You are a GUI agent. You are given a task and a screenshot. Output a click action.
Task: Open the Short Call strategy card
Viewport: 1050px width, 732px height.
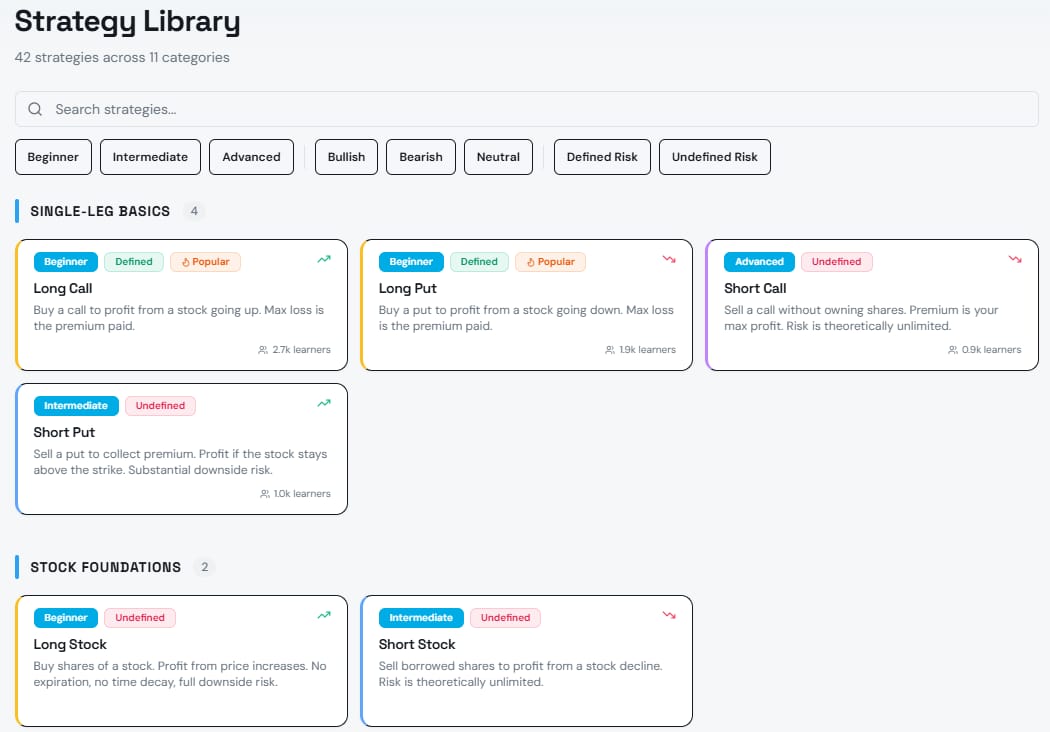[x=872, y=305]
